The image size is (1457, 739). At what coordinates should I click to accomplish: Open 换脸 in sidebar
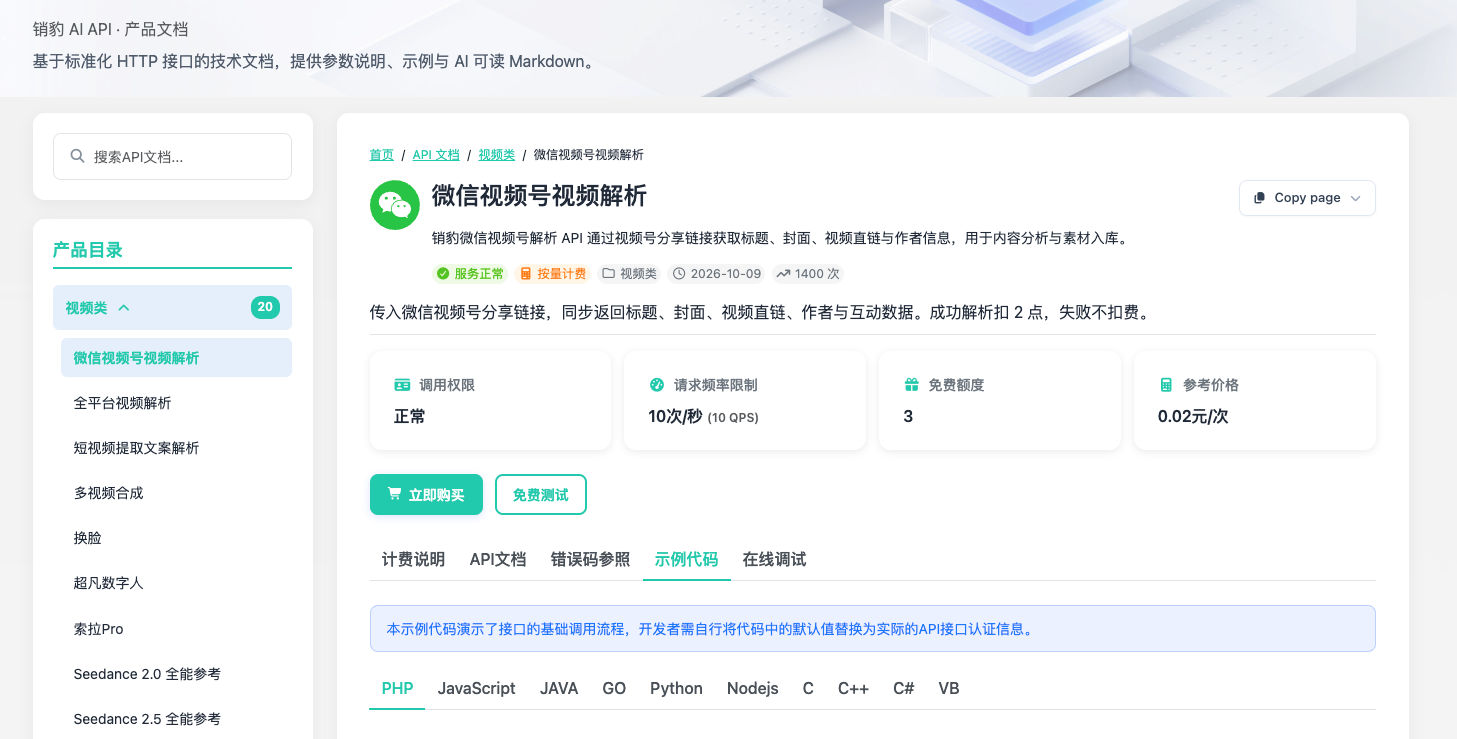coord(176,538)
